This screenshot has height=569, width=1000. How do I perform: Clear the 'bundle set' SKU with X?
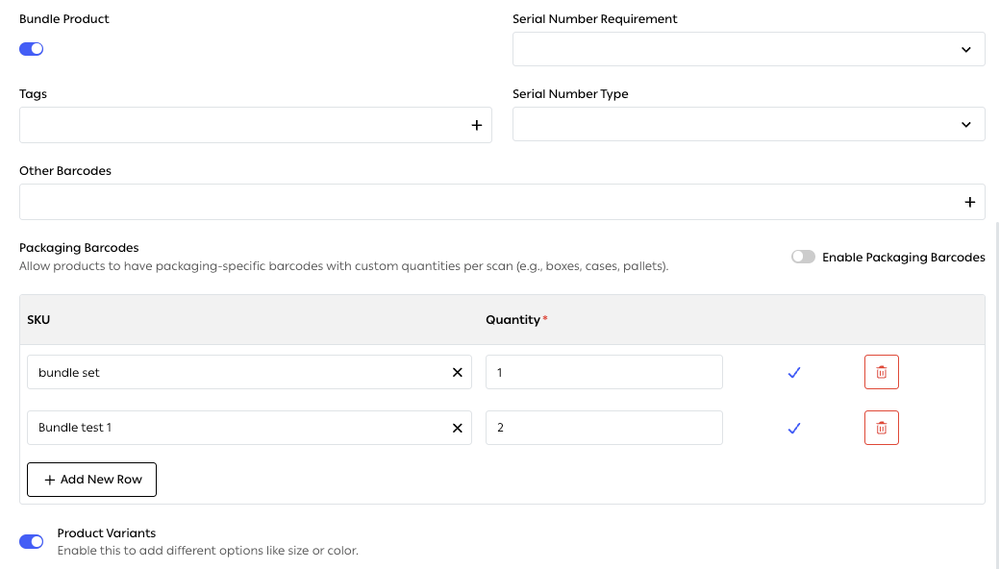click(x=457, y=373)
